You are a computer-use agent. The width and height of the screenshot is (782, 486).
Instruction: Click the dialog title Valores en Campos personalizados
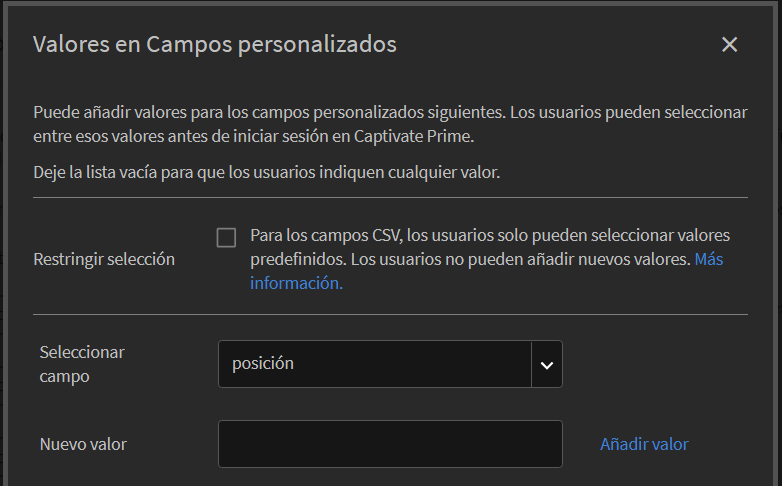pyautogui.click(x=215, y=45)
